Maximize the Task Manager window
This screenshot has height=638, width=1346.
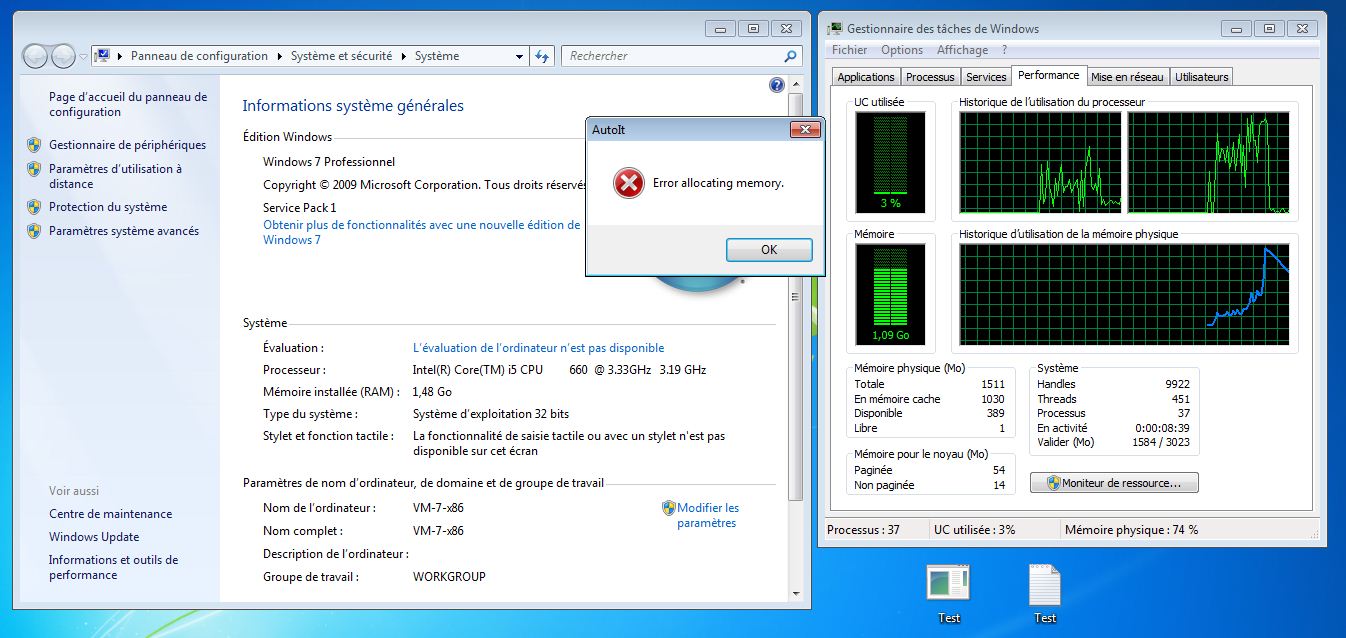tap(1269, 29)
